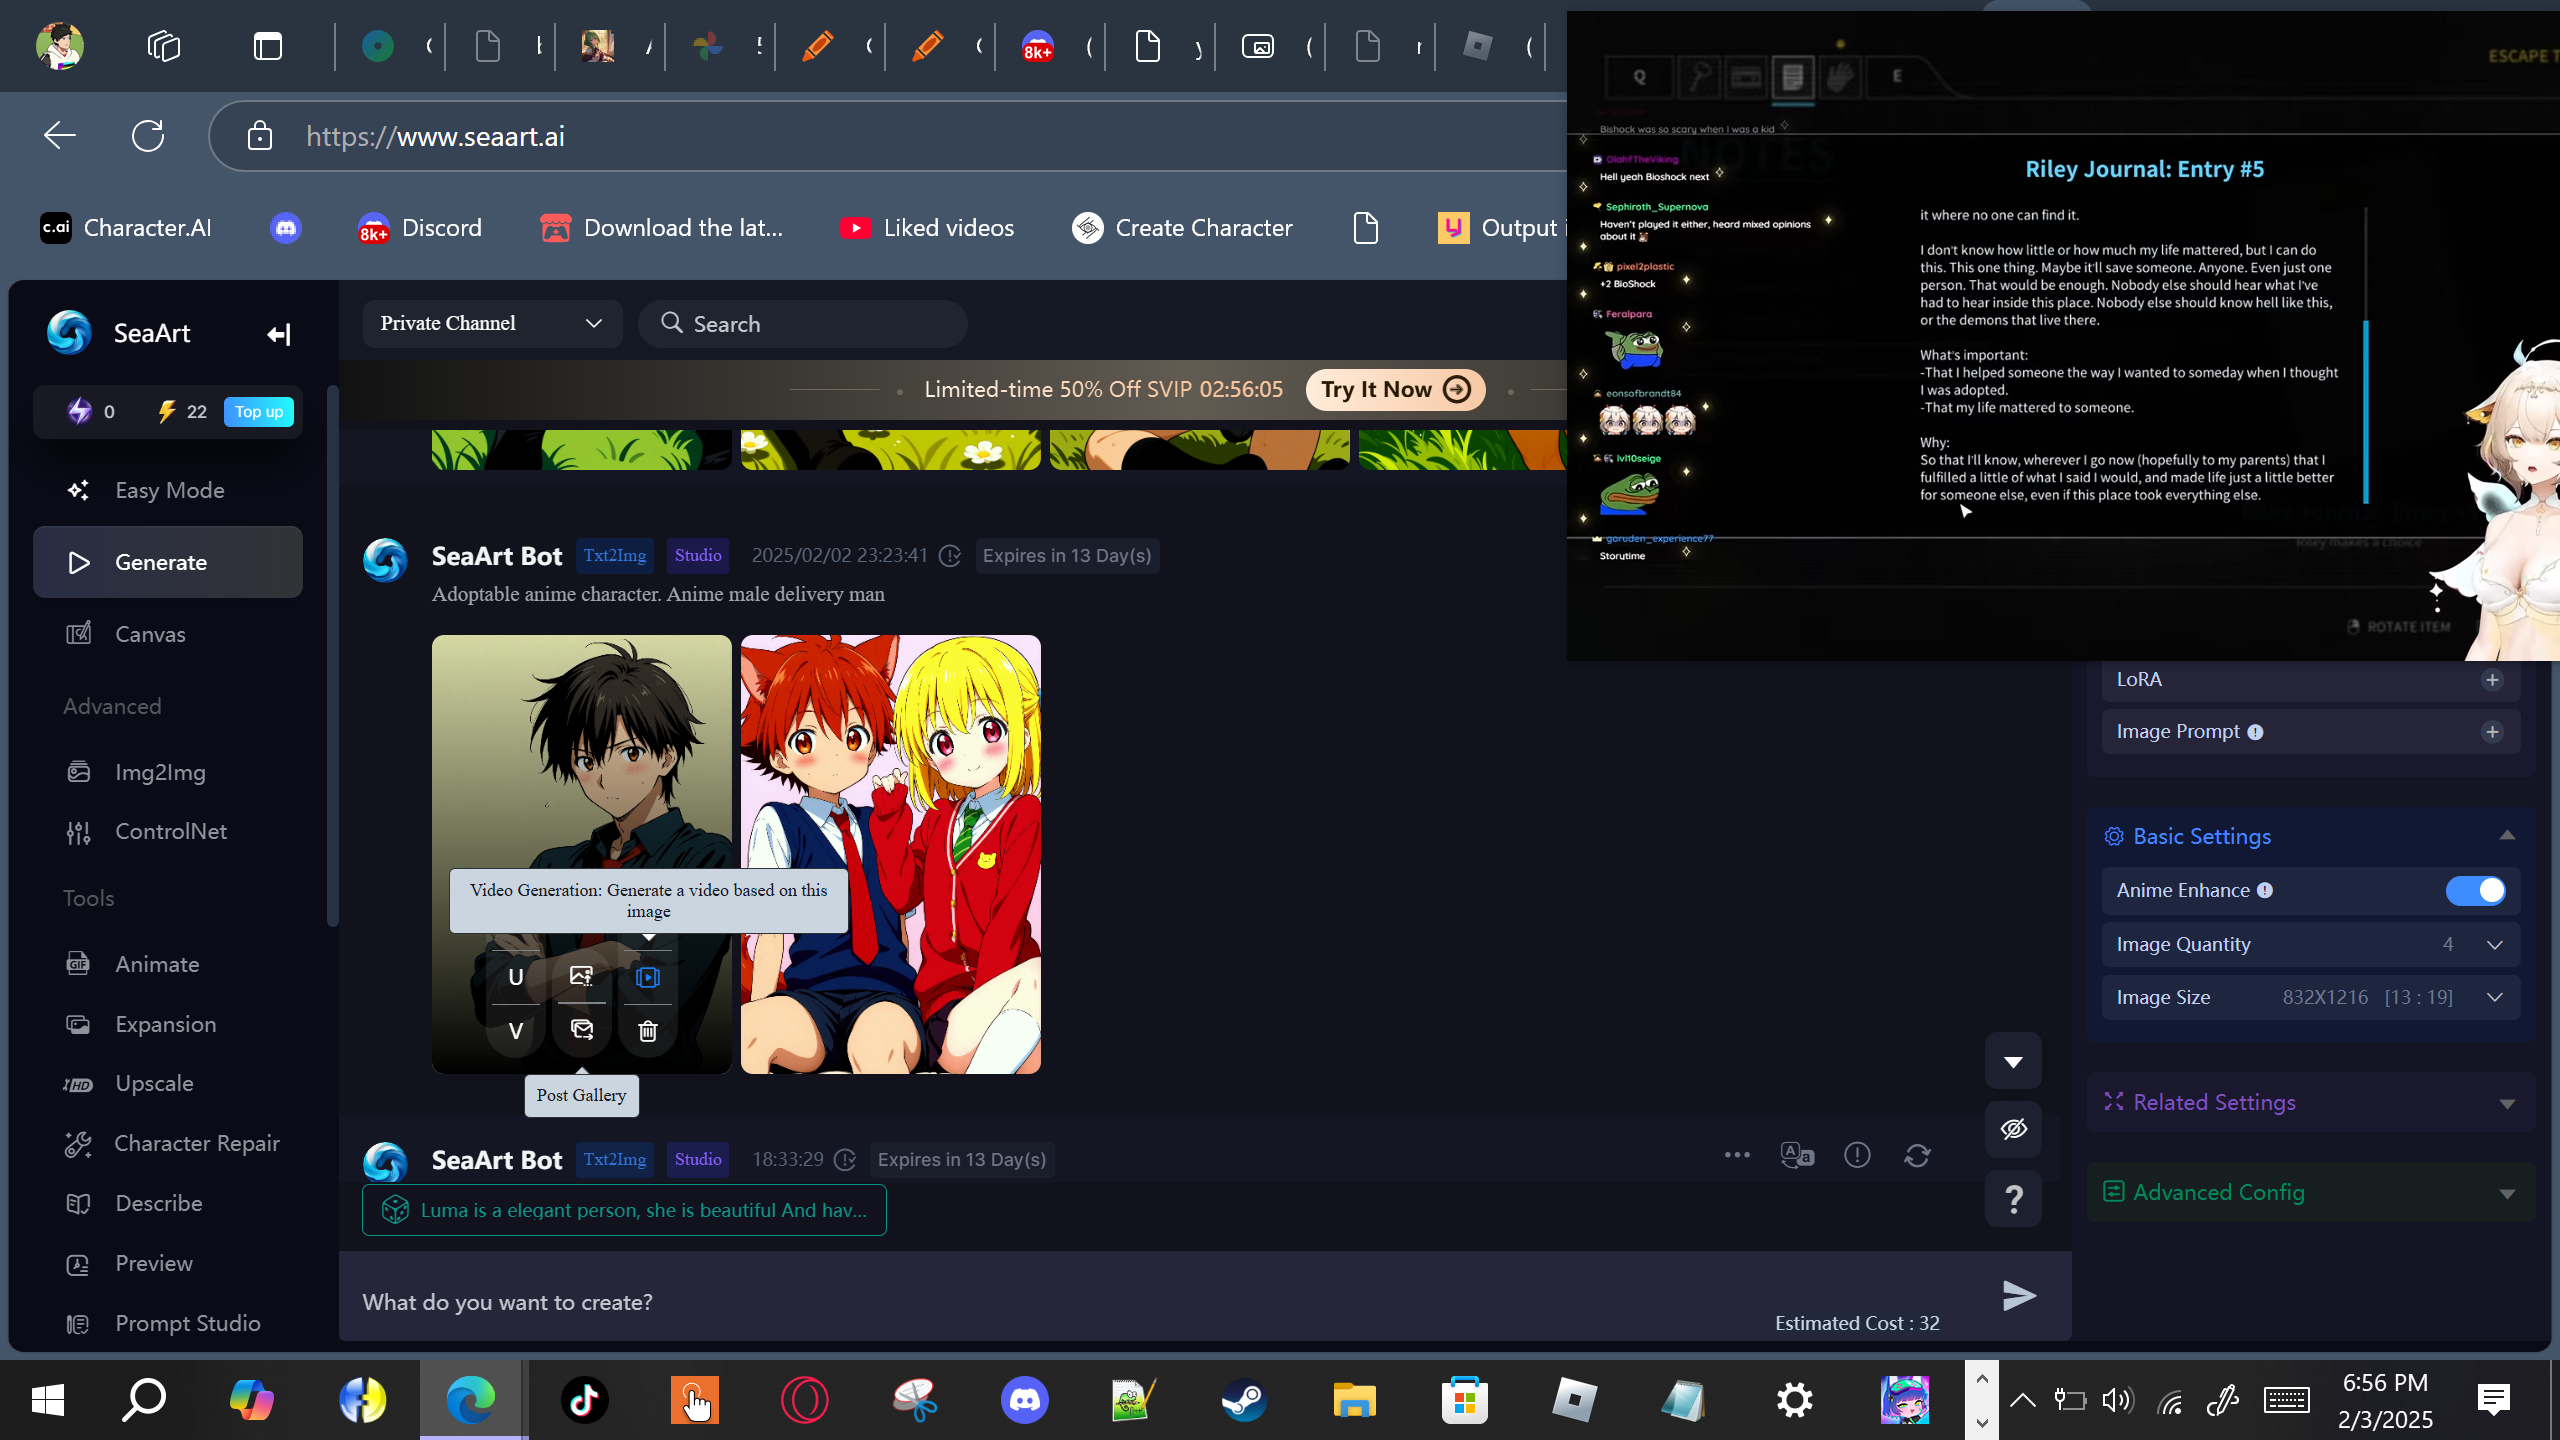
Task: Open Img2Img in the sidebar
Action: pyautogui.click(x=168, y=772)
